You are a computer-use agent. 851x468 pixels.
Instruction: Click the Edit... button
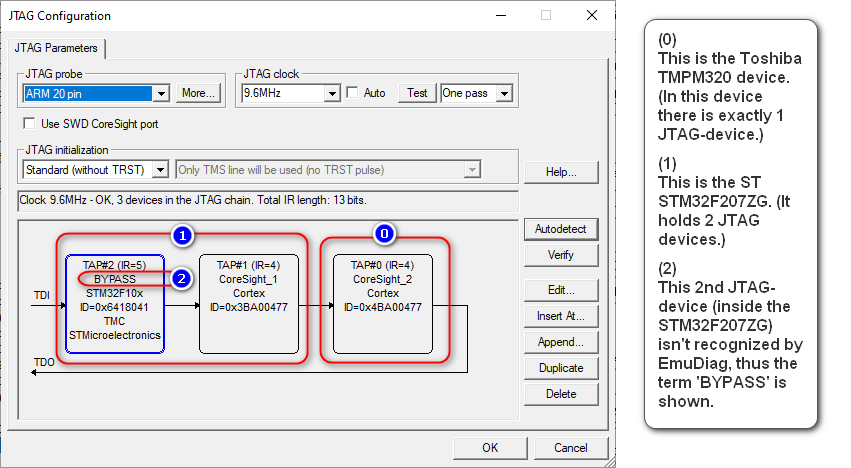coord(561,290)
